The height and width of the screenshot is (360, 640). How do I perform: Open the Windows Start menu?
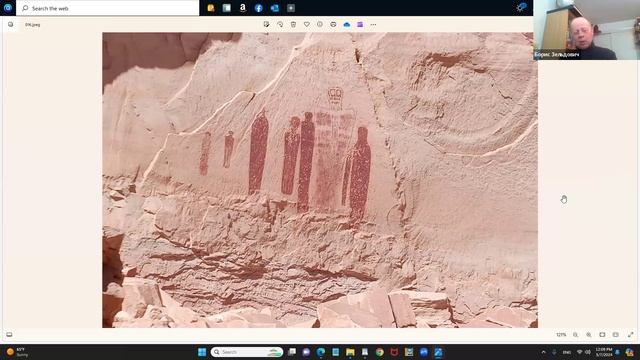click(202, 352)
